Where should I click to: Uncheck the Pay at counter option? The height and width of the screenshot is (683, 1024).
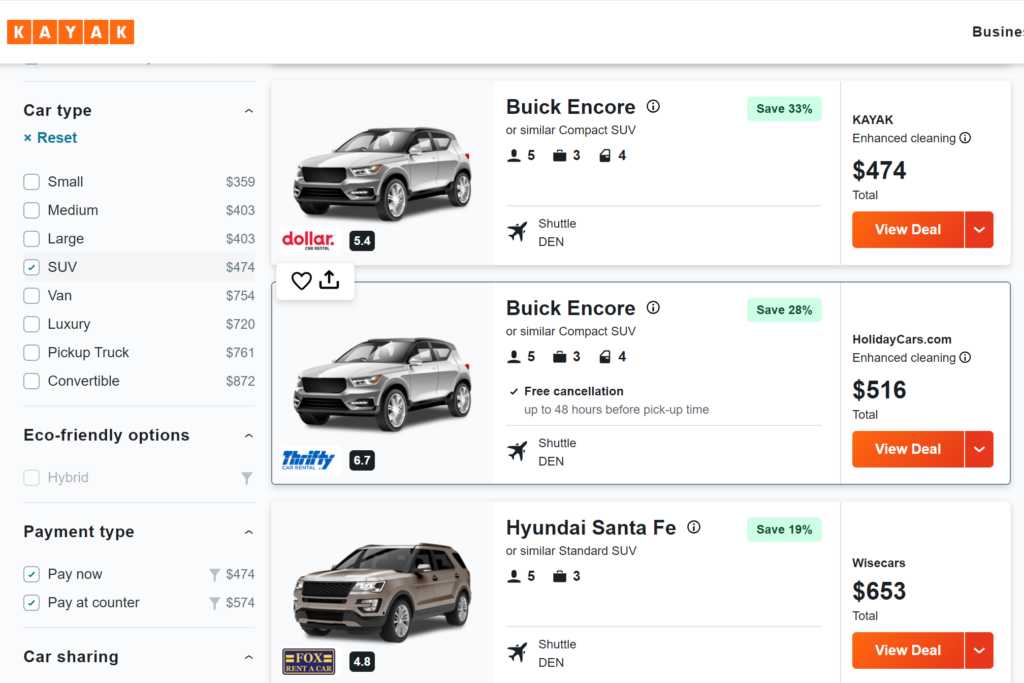[x=31, y=603]
